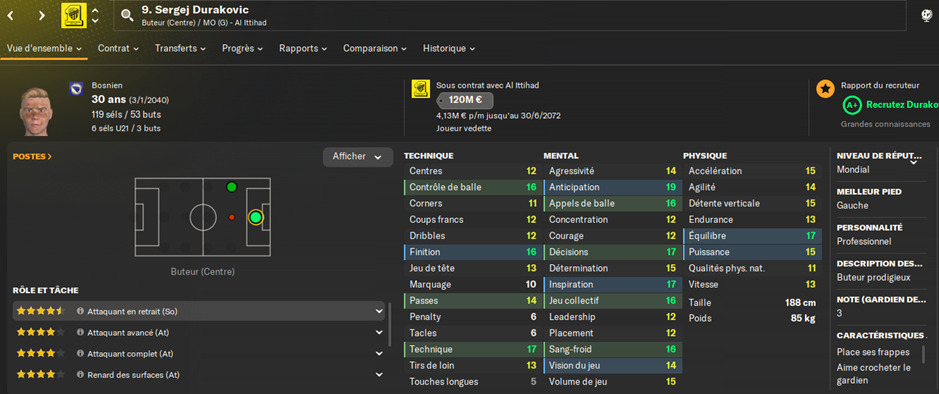Image resolution: width=939 pixels, height=394 pixels.
Task: Click the Recrutez Durakovic link
Action: point(902,105)
